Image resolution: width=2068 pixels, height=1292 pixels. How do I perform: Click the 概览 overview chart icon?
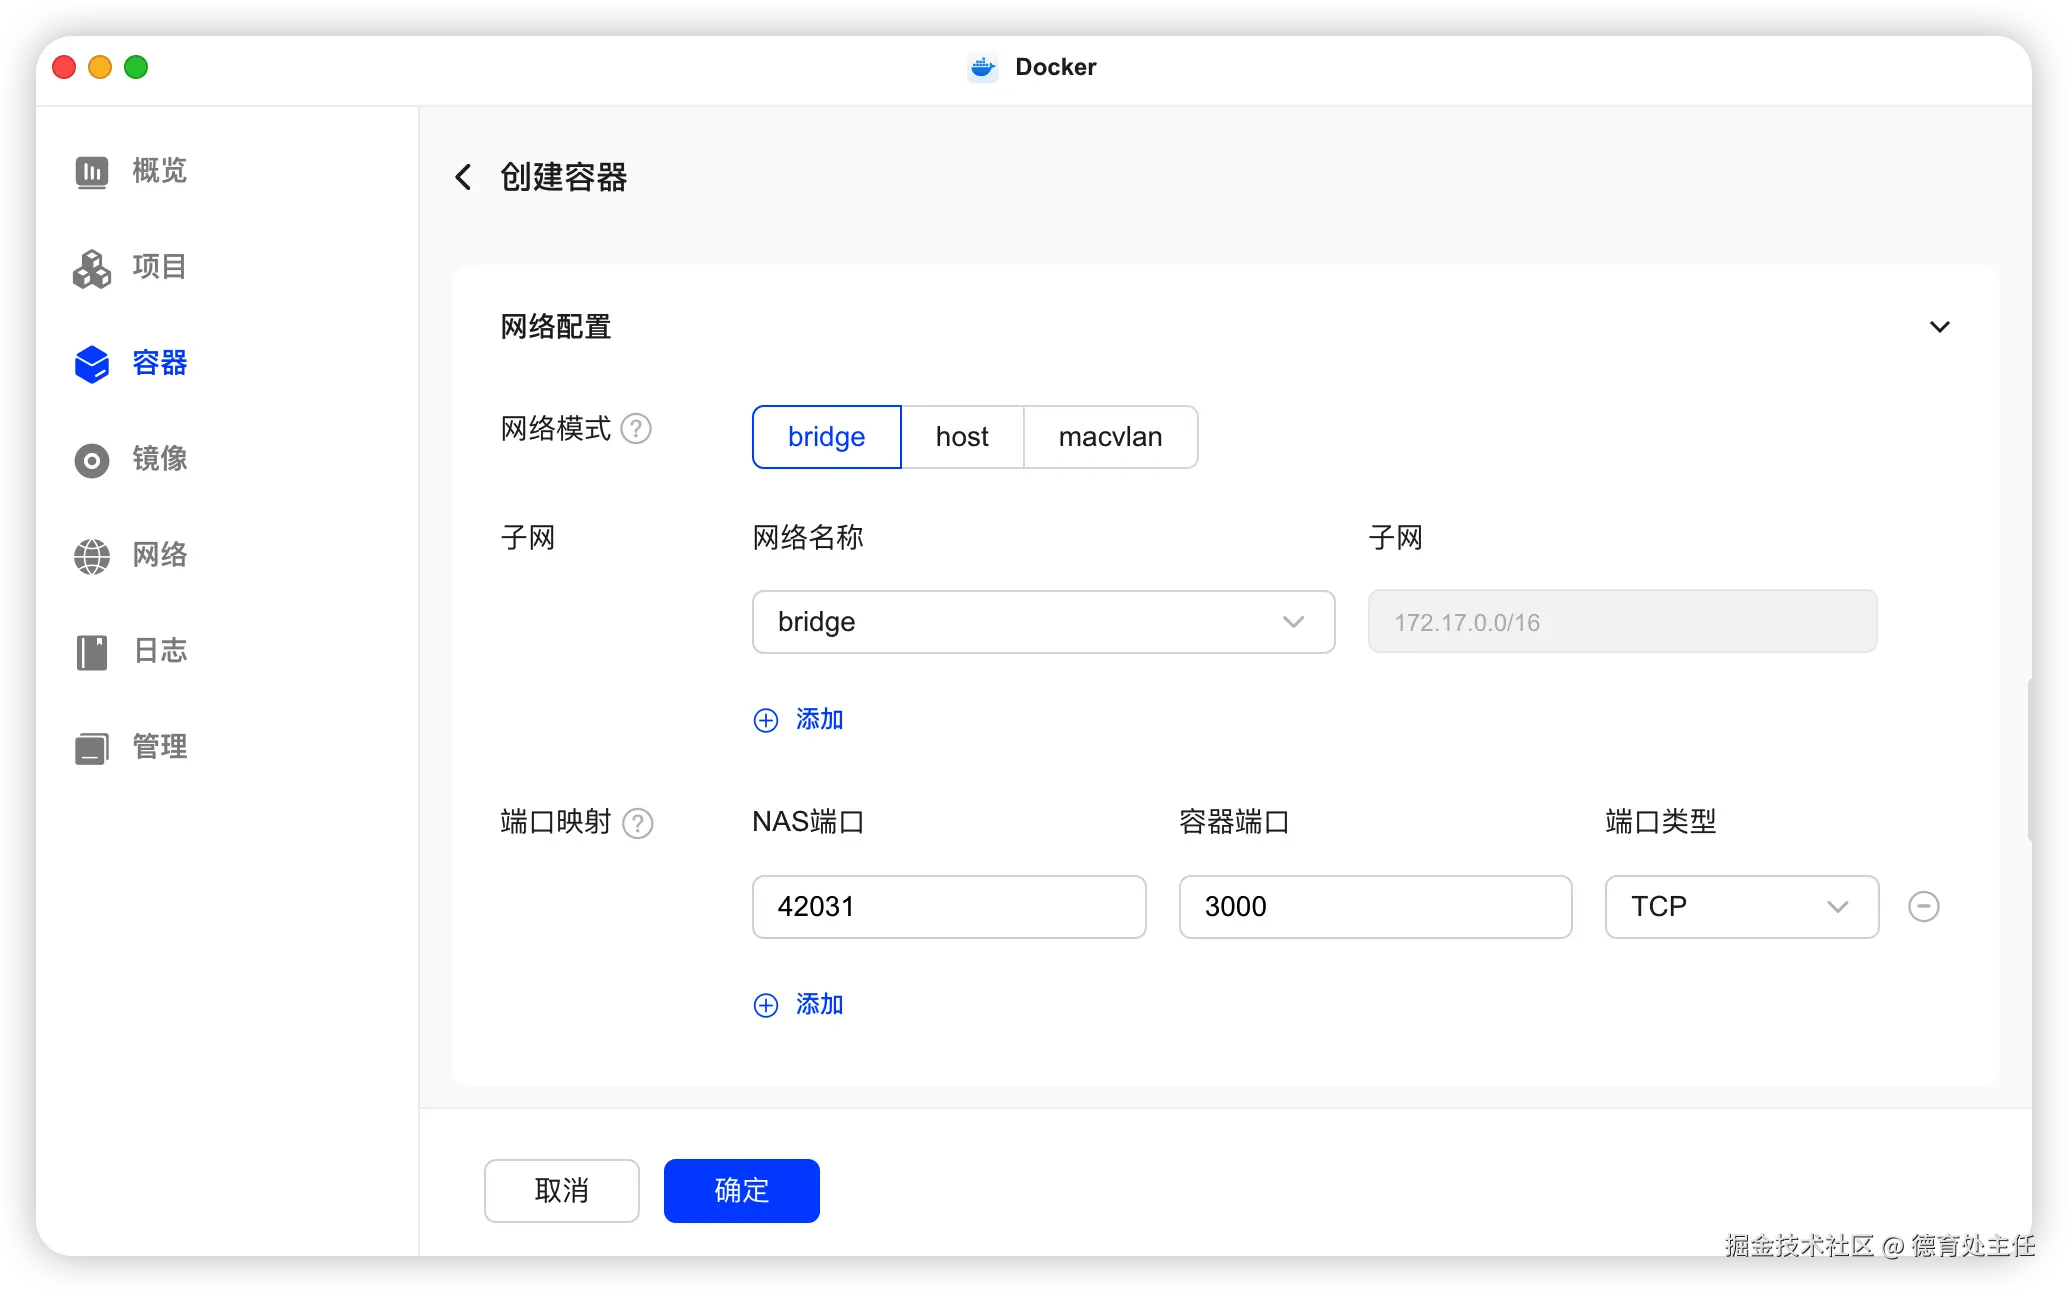point(92,172)
